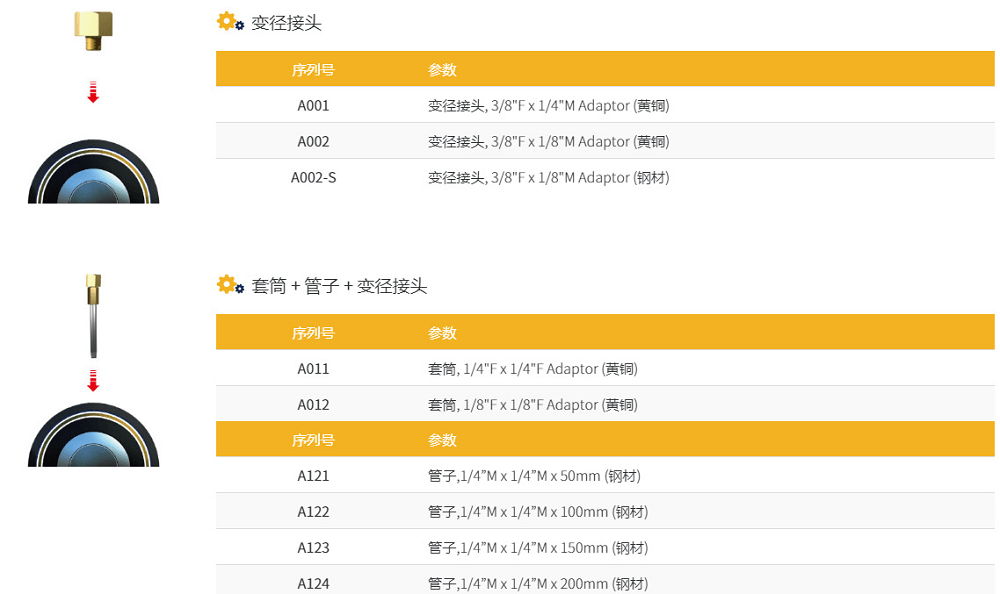Click the tube with brass sleeve image

[93, 314]
